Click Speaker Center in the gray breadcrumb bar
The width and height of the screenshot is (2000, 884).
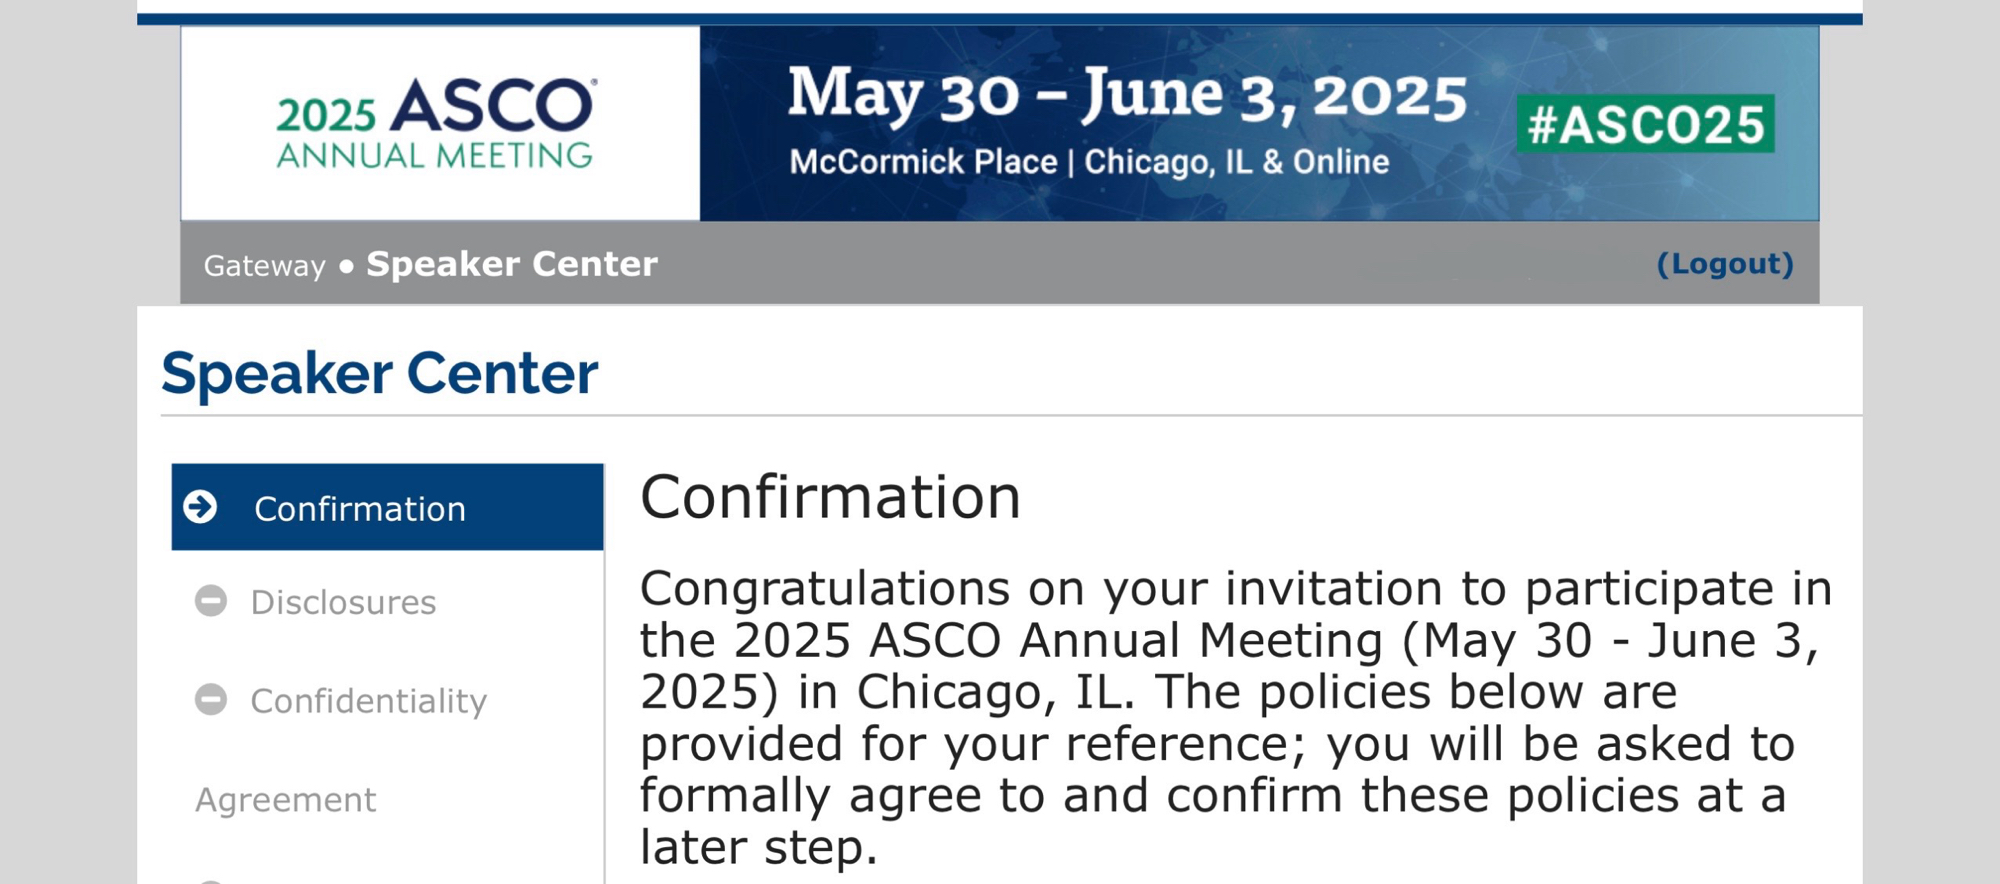click(x=512, y=264)
